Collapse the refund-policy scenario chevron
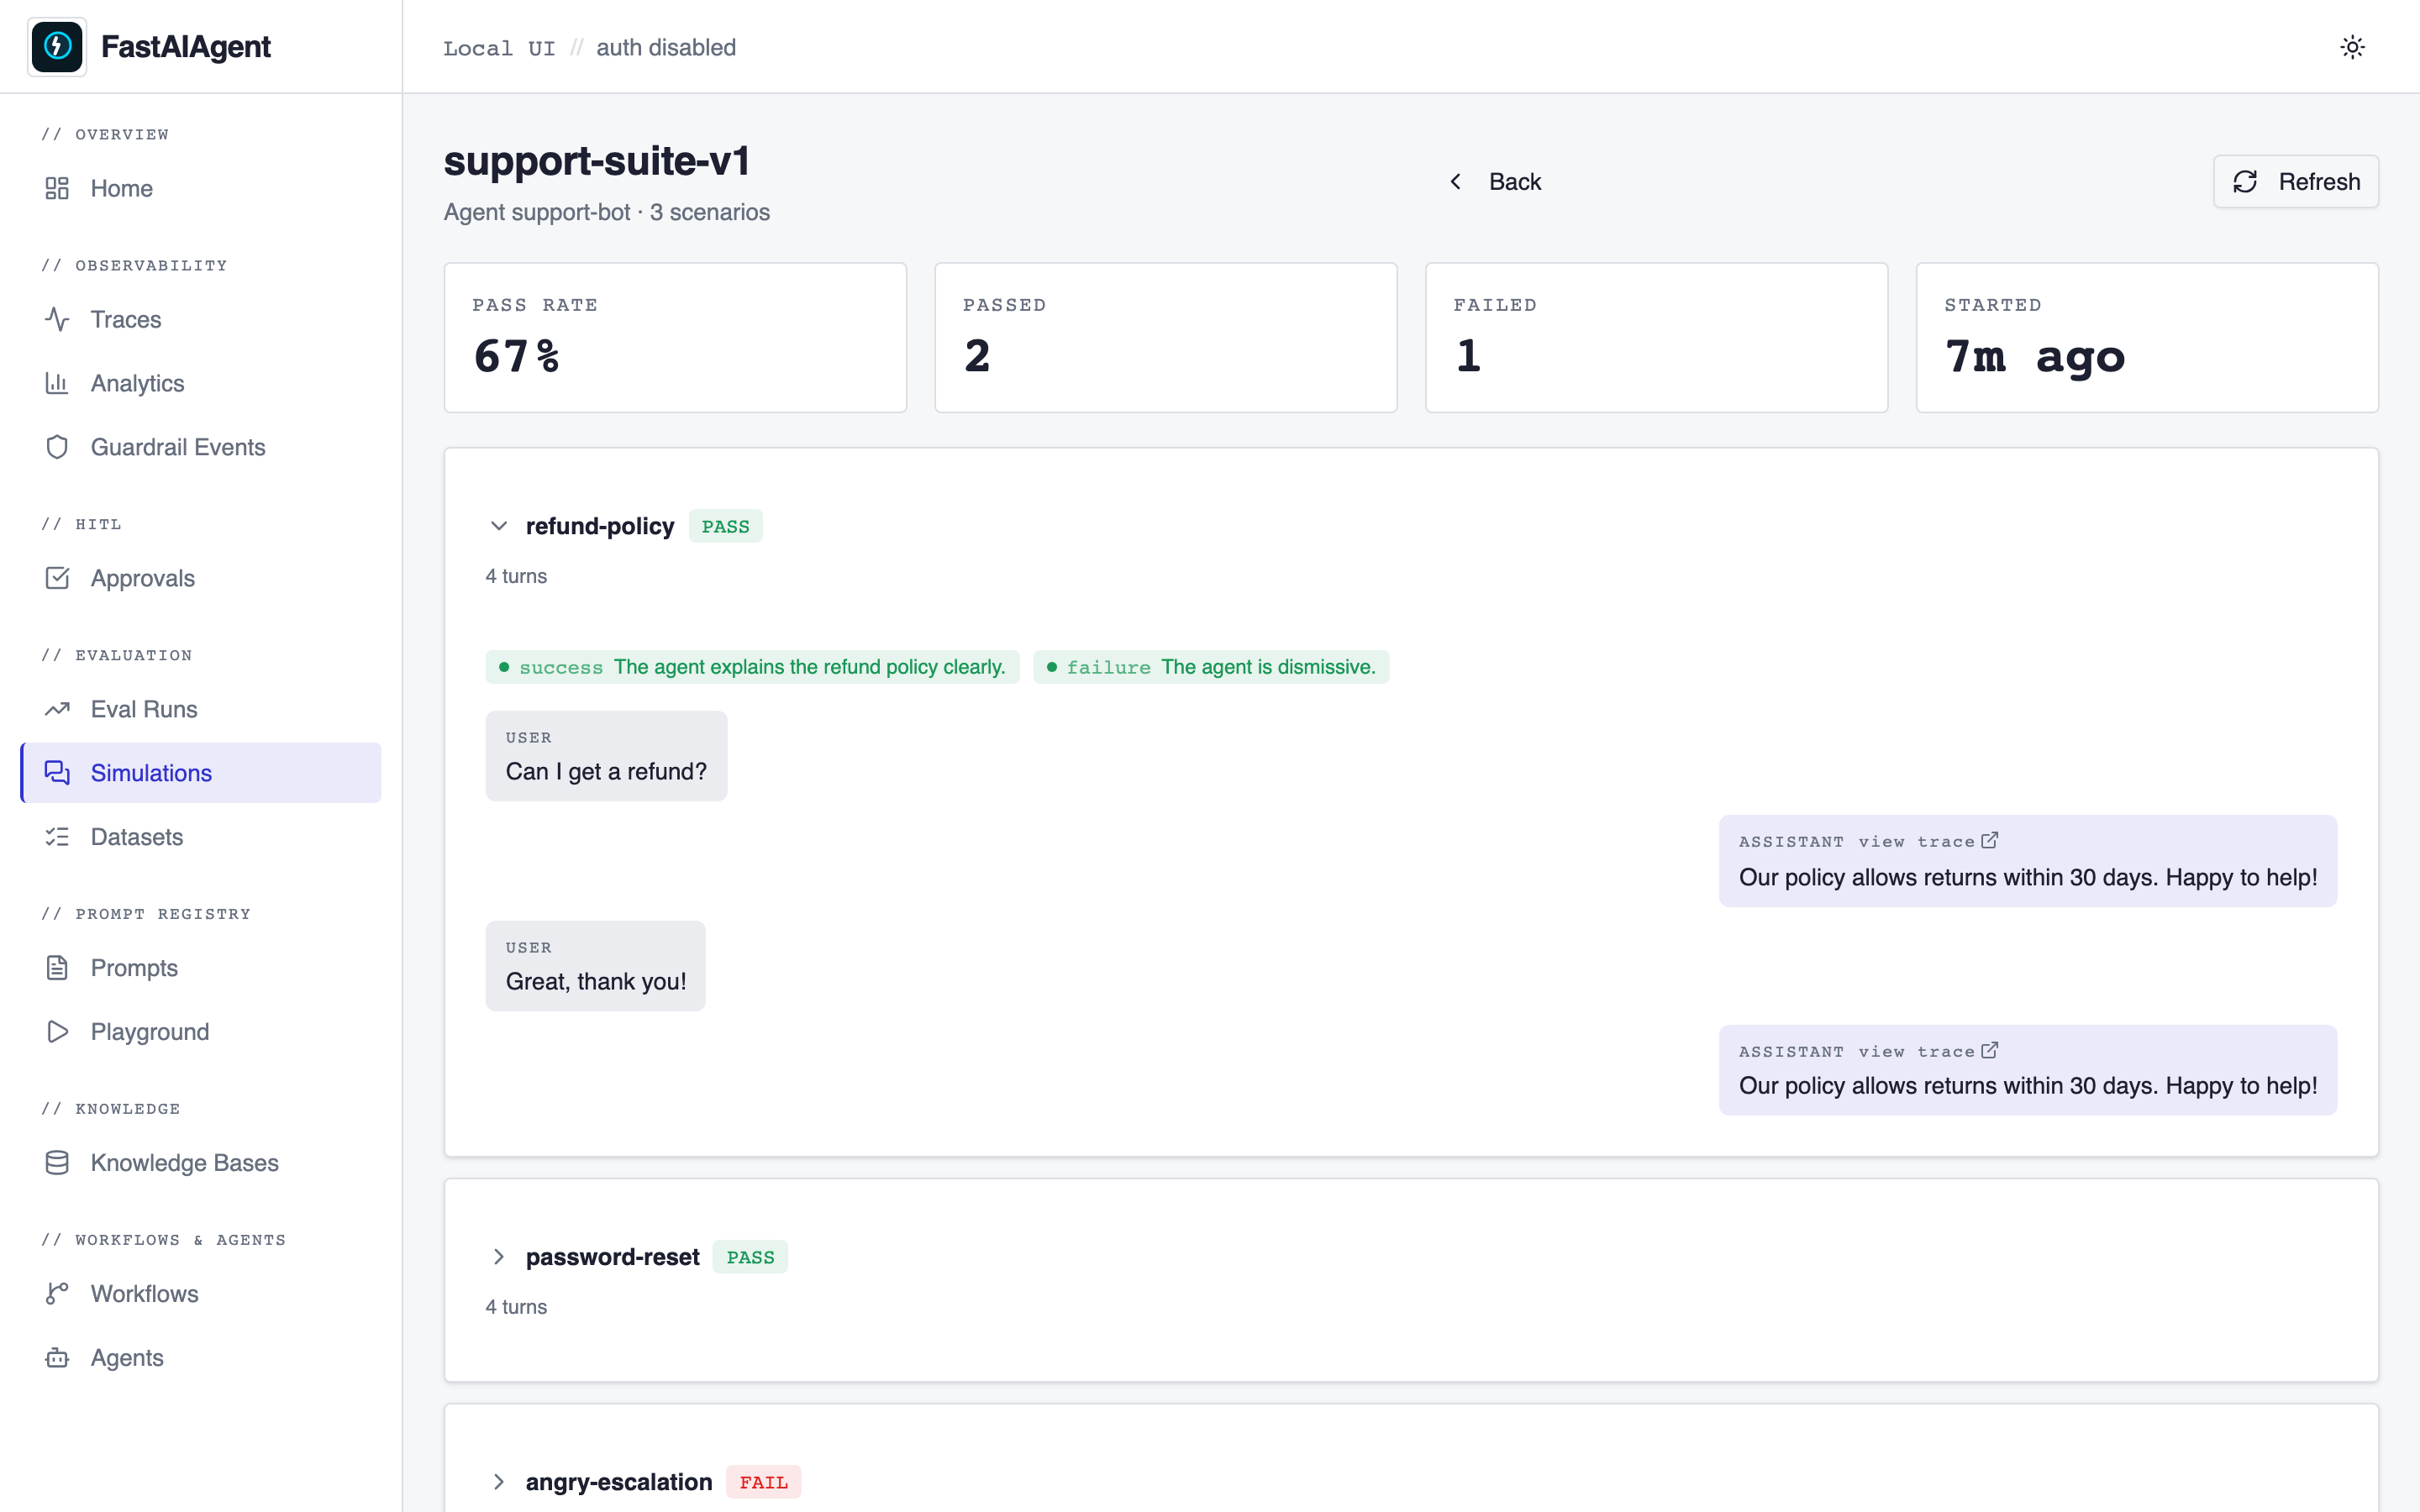The width and height of the screenshot is (2420, 1512). (499, 526)
